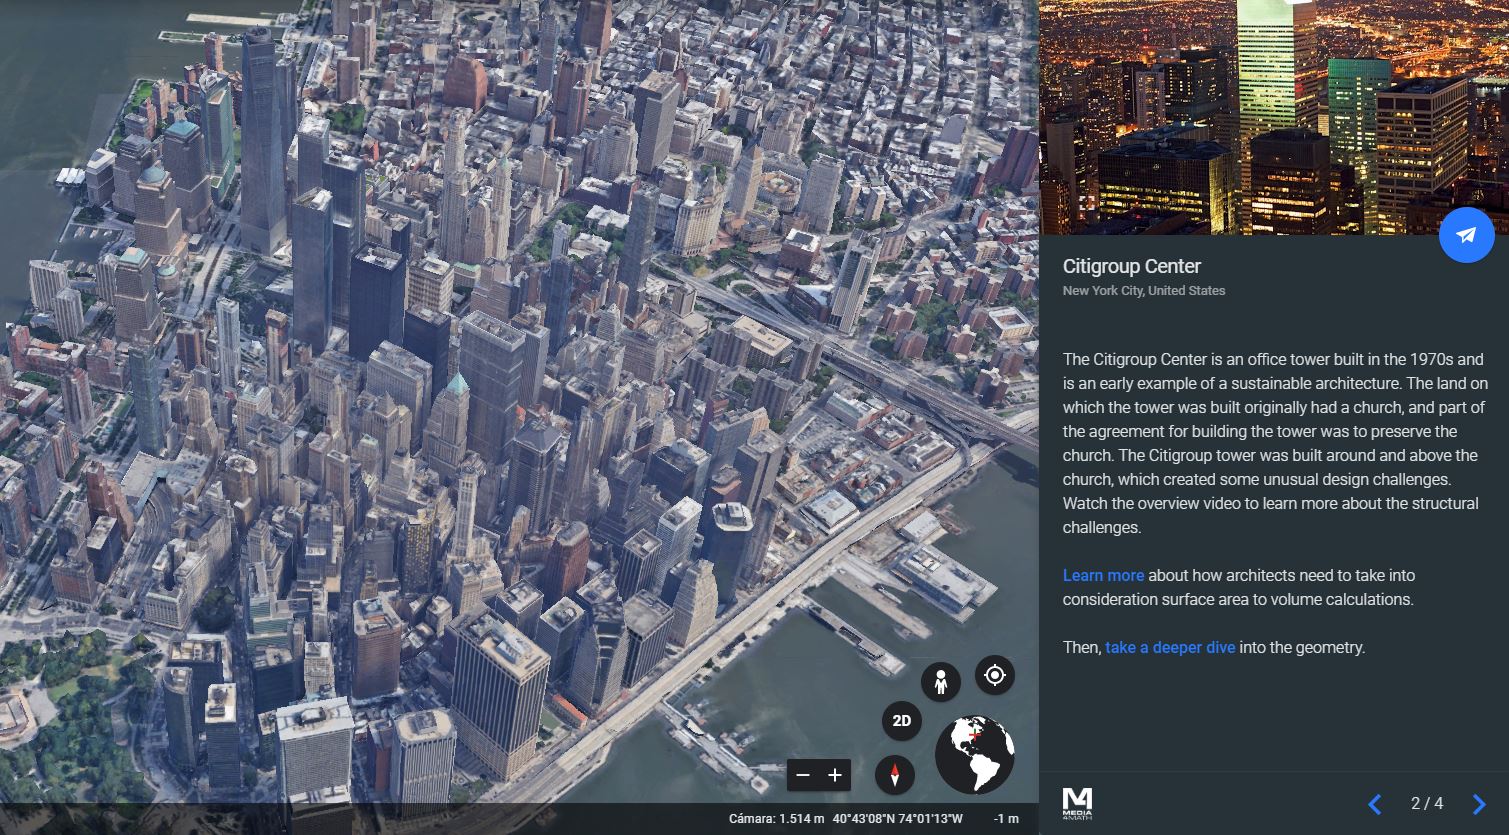
Task: Reset orientation with the red compass
Action: point(894,775)
